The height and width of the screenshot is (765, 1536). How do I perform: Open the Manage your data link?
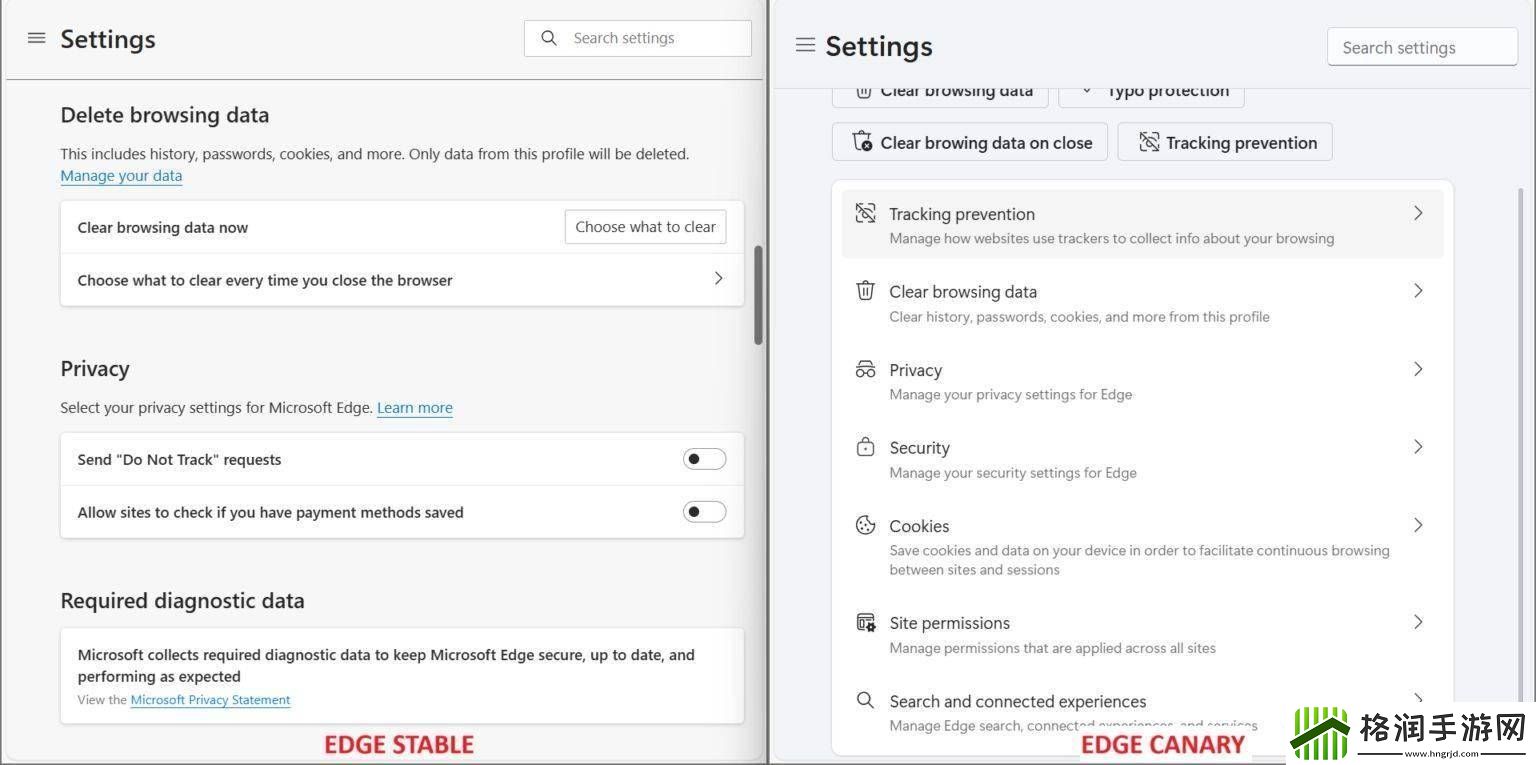[121, 176]
